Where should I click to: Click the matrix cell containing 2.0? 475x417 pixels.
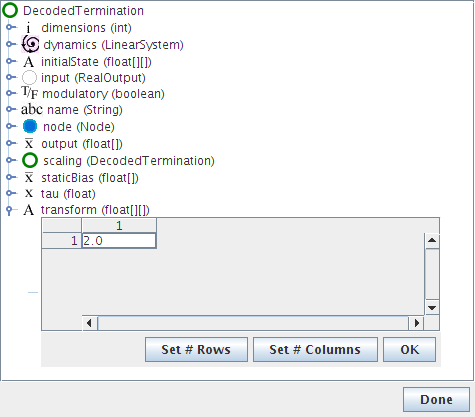pos(119,241)
